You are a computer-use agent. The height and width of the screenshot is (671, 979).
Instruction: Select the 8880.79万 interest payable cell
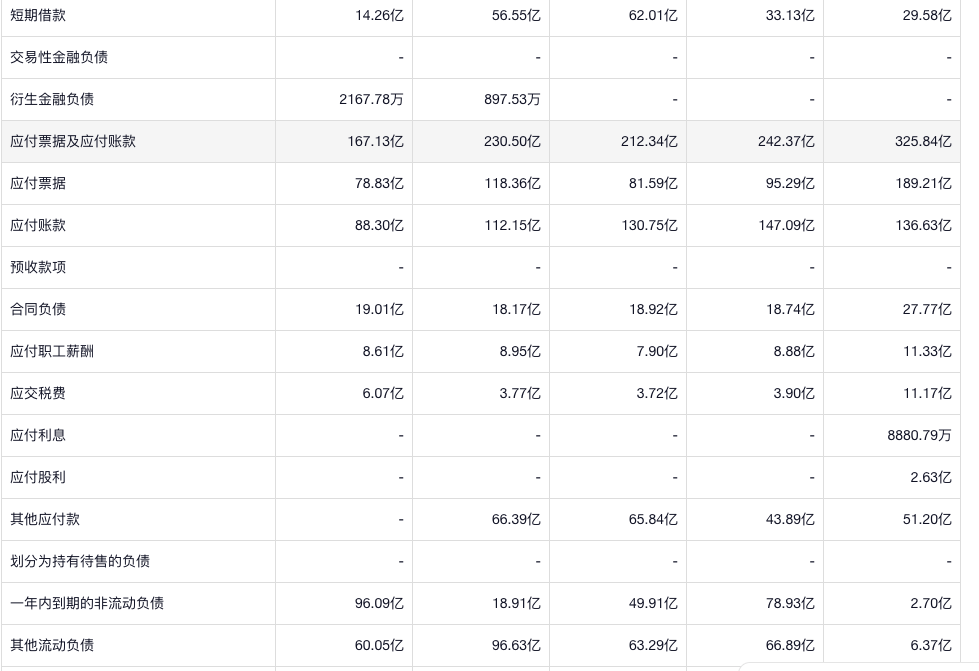coord(919,435)
